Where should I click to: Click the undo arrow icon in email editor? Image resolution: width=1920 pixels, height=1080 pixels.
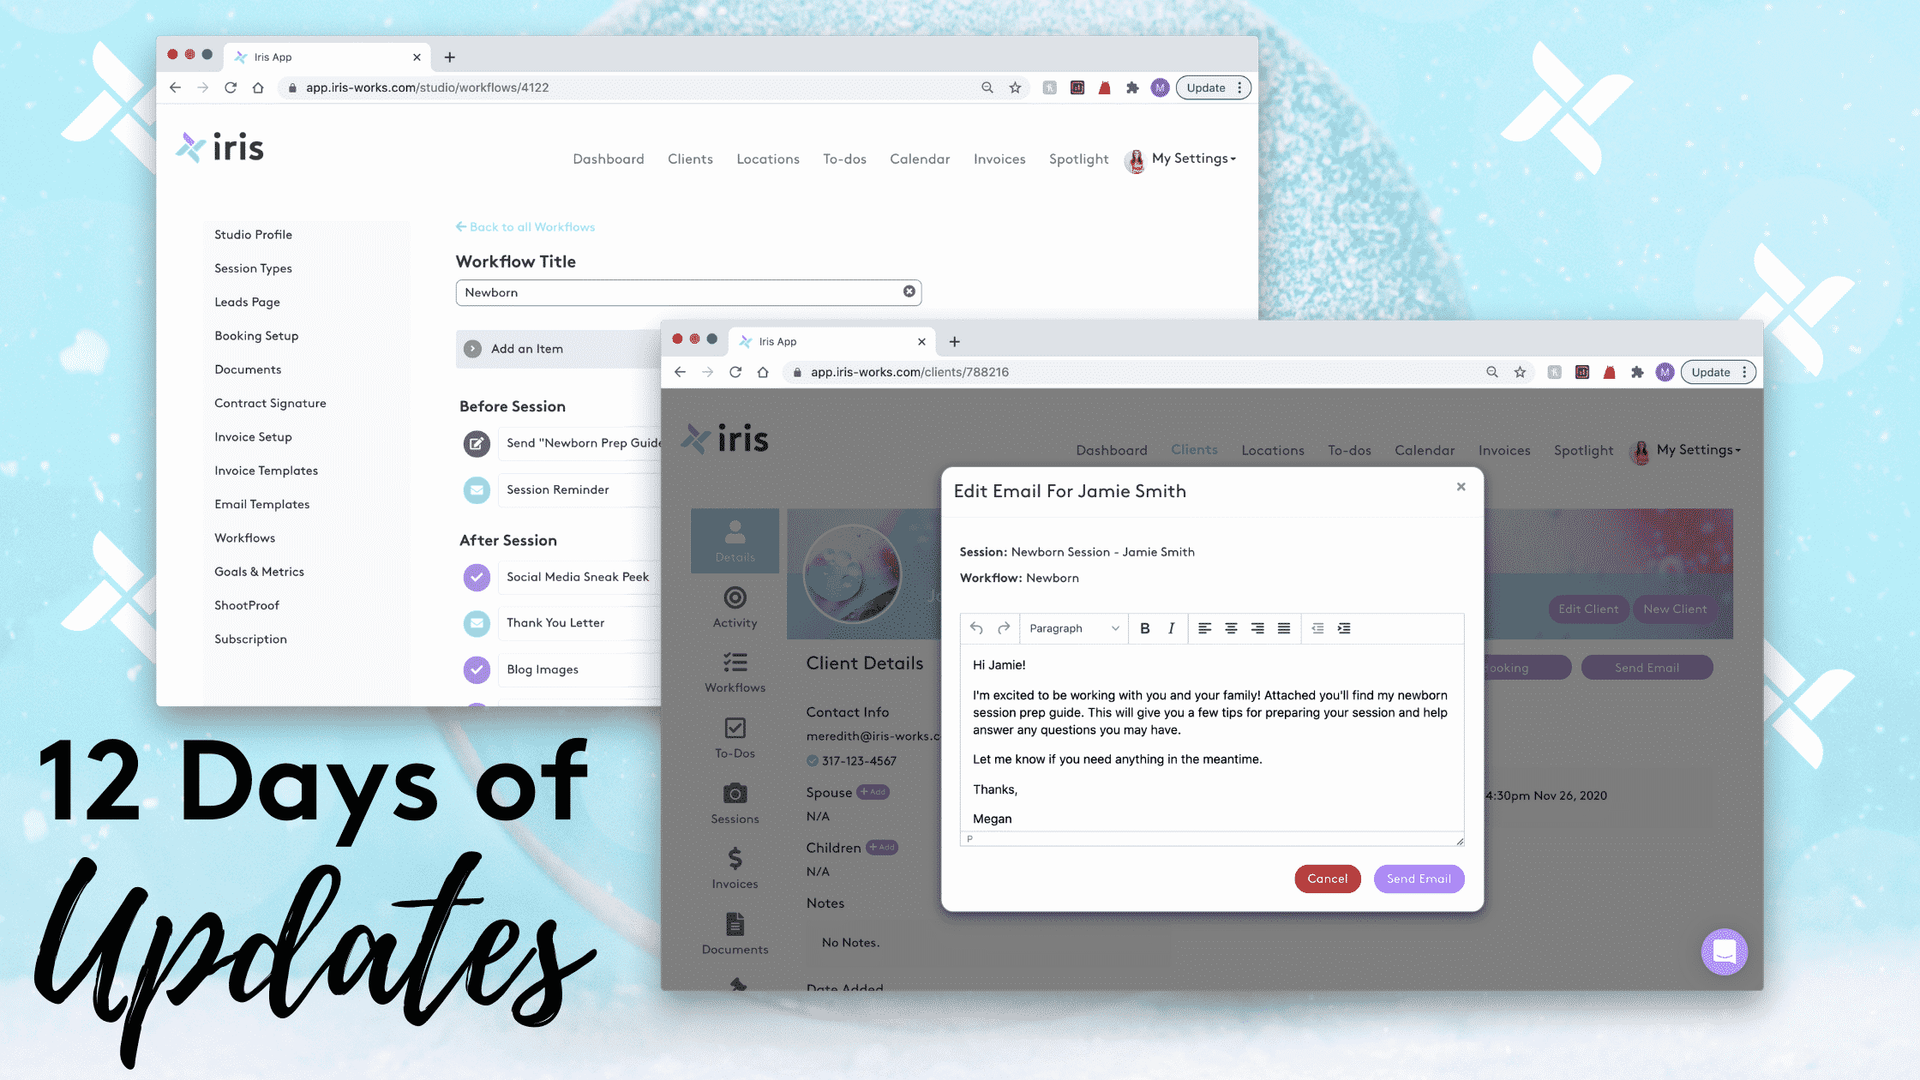pyautogui.click(x=976, y=628)
